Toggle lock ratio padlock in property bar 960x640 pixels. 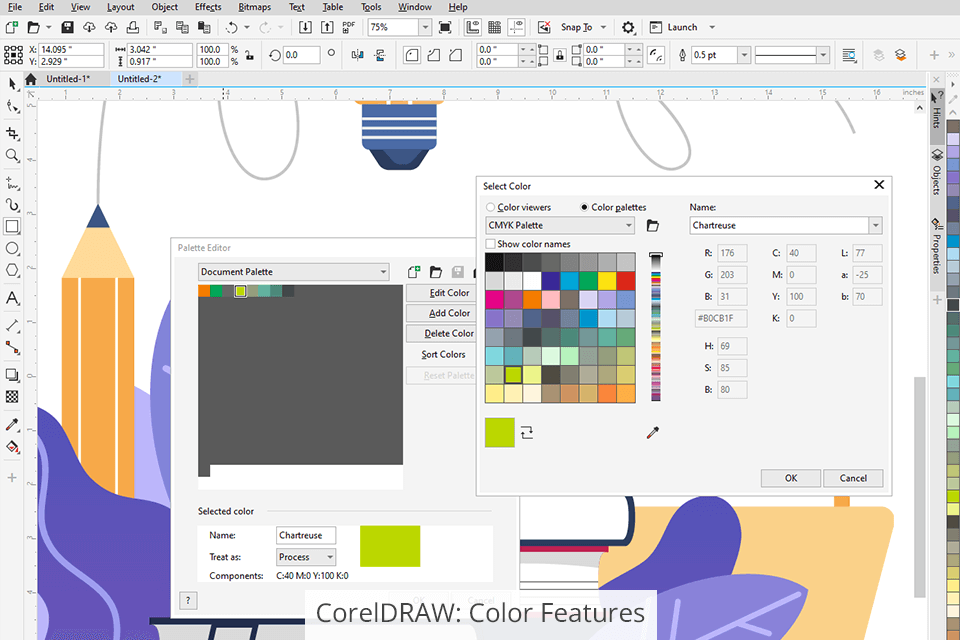[x=250, y=55]
